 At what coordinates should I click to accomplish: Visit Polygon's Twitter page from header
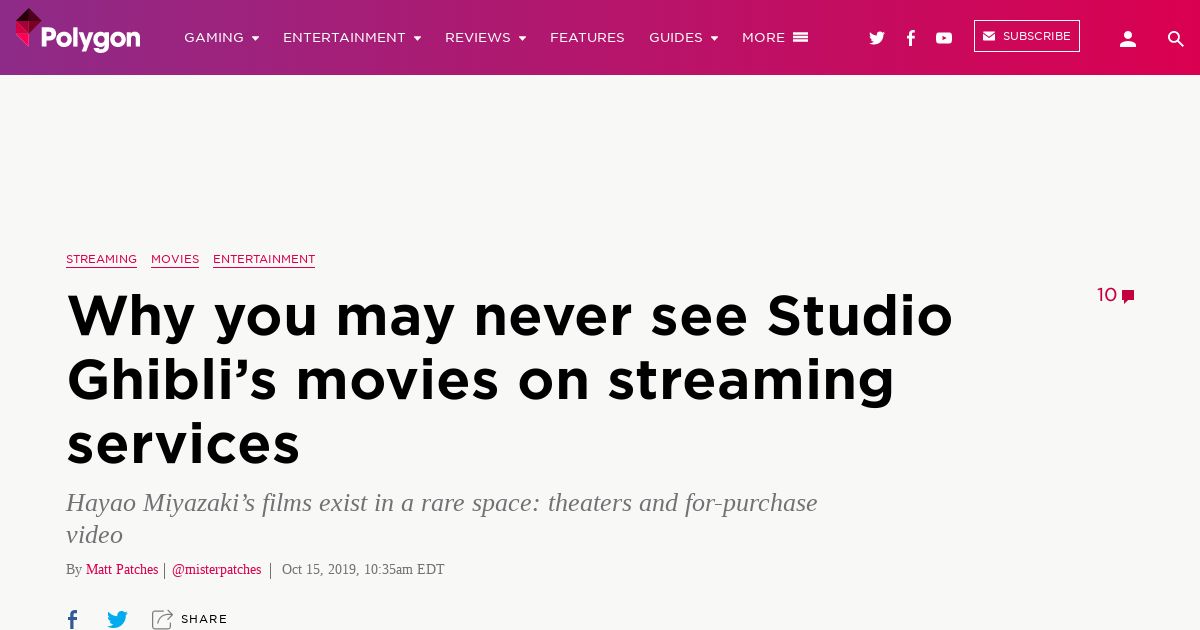877,38
